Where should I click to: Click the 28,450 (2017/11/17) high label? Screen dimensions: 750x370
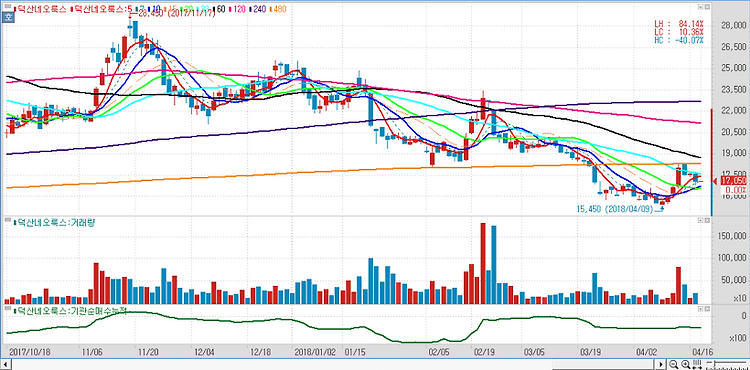click(x=176, y=14)
